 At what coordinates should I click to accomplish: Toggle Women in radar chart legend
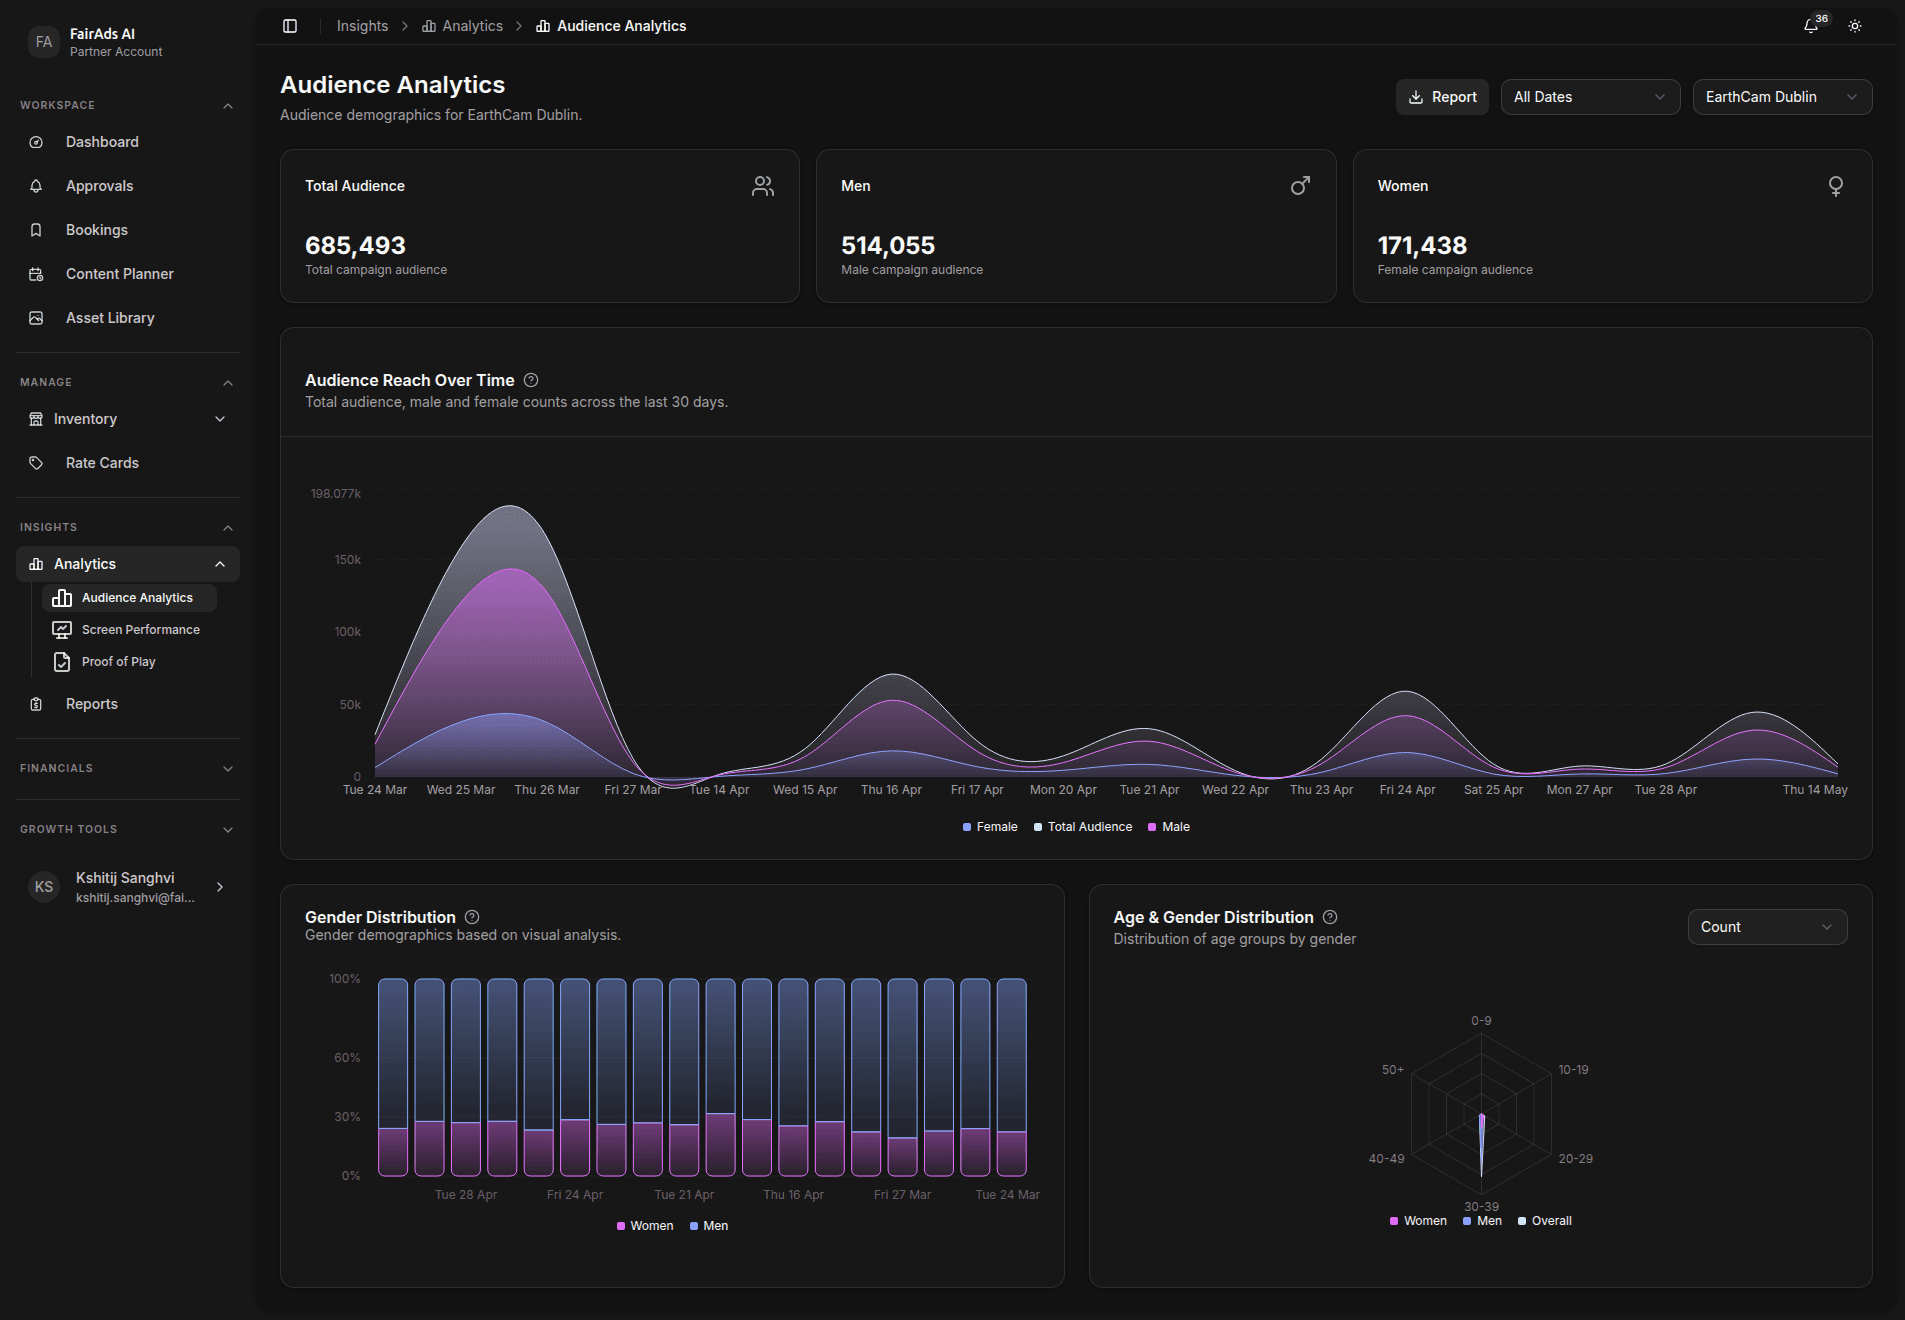(1418, 1221)
